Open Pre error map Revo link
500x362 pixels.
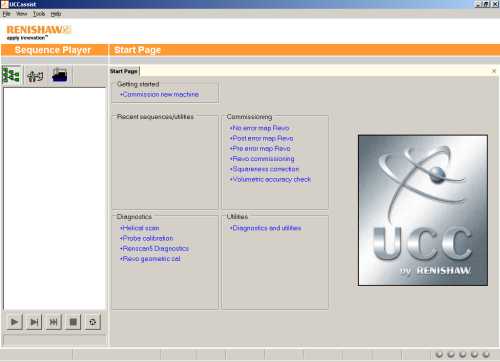point(260,149)
